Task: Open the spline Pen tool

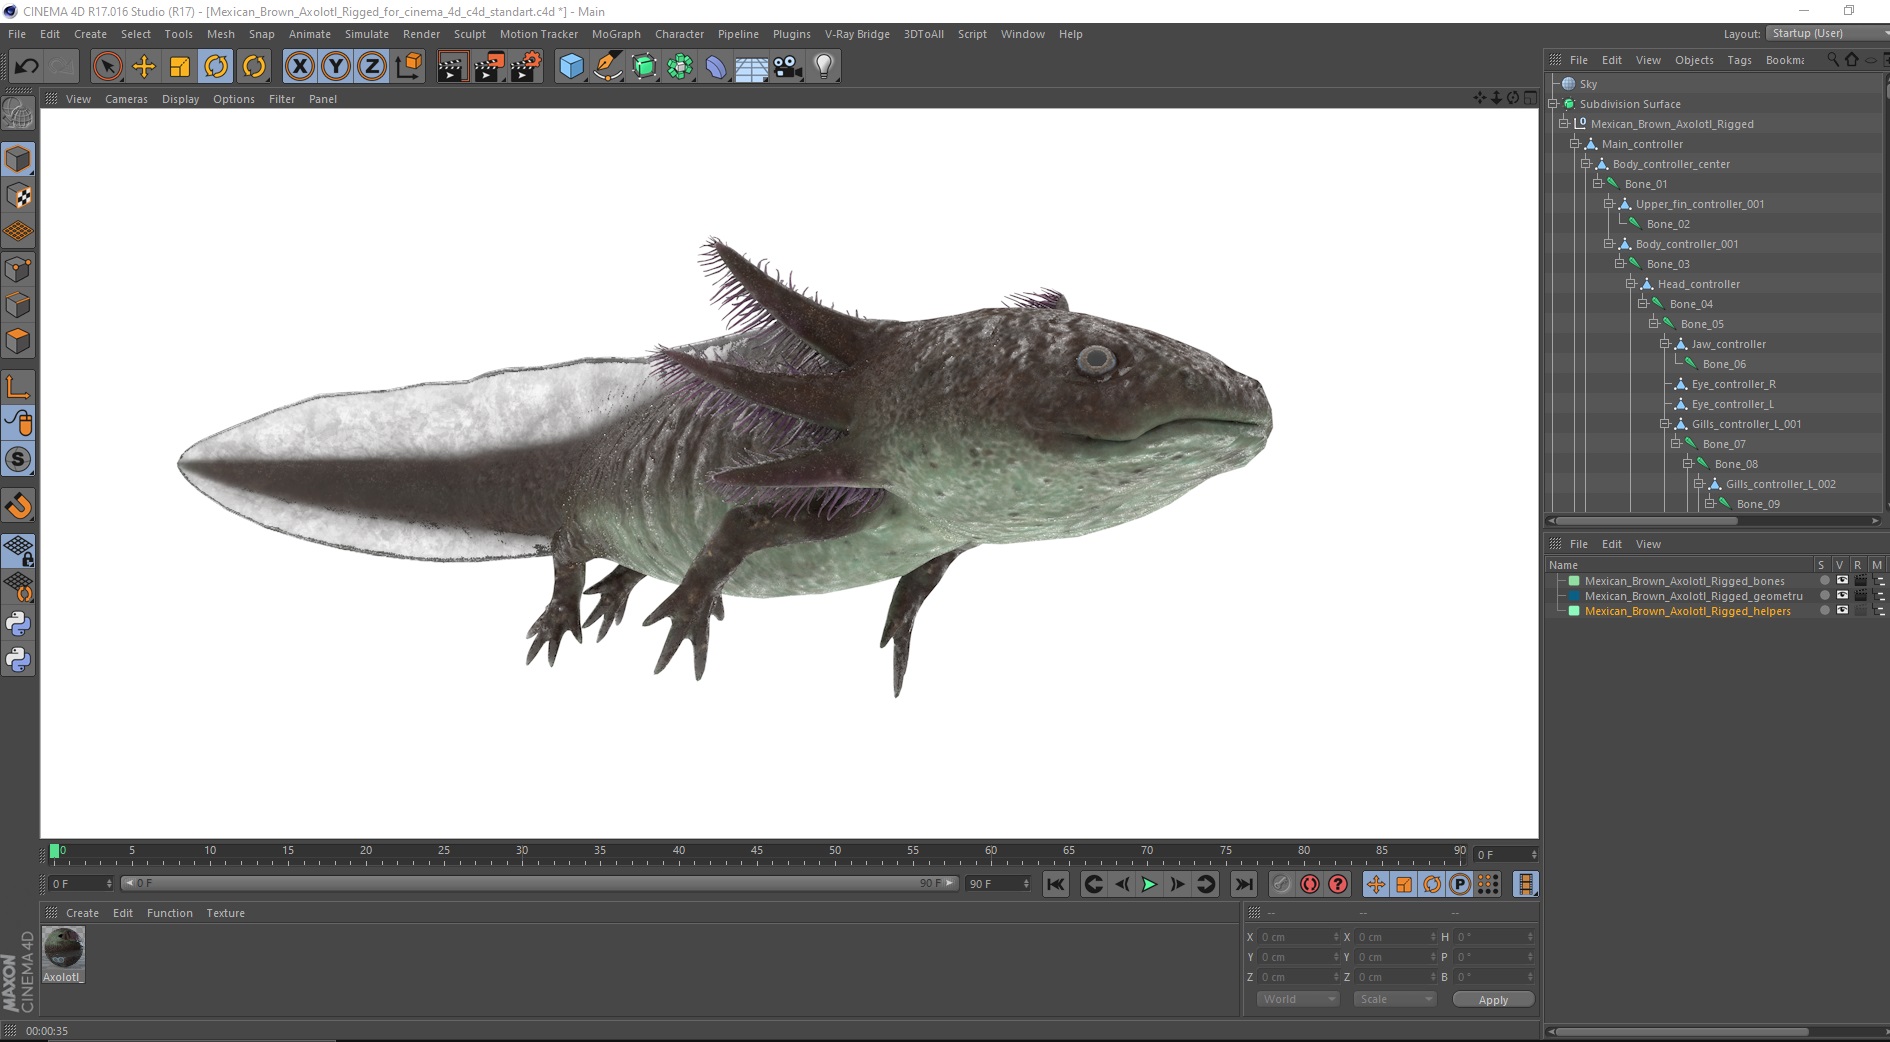Action: click(x=608, y=67)
